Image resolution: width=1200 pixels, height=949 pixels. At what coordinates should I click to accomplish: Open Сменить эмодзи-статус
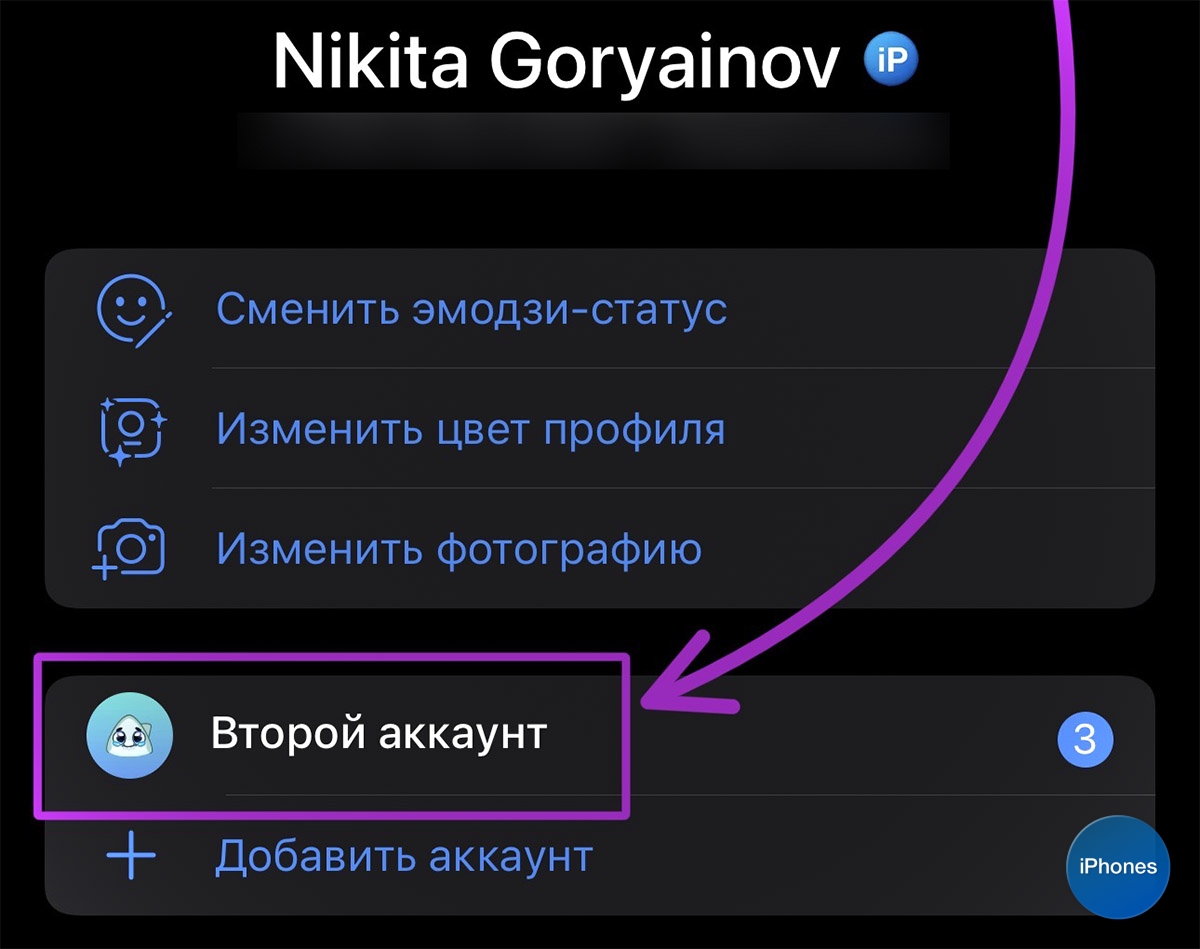point(472,309)
